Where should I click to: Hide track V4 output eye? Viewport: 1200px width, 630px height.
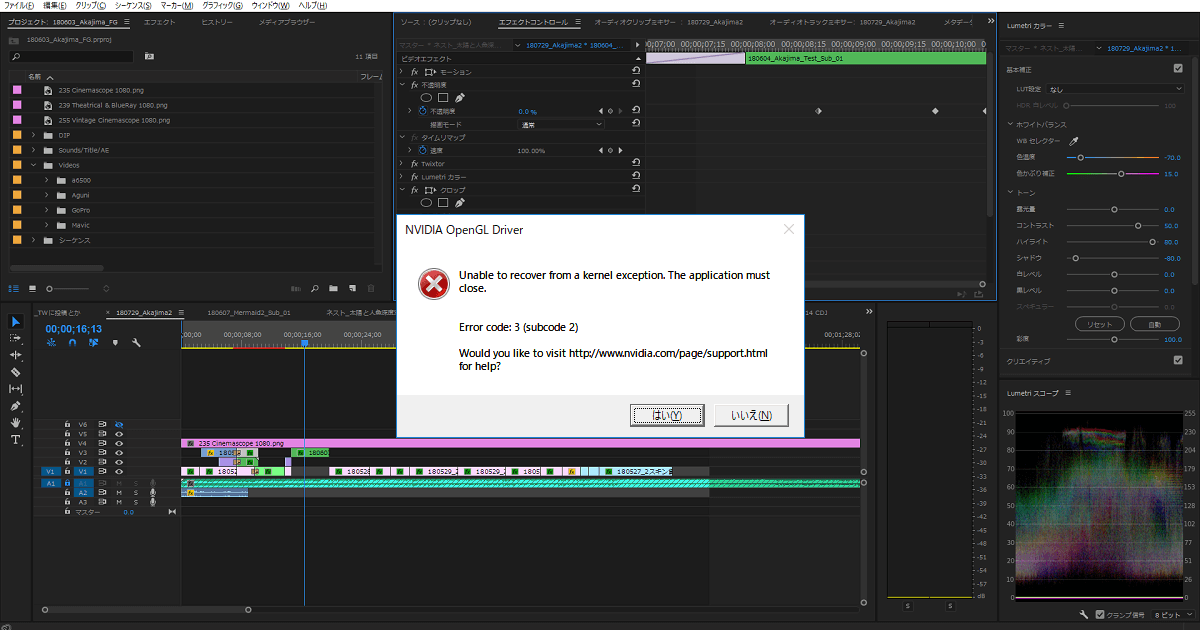click(118, 443)
